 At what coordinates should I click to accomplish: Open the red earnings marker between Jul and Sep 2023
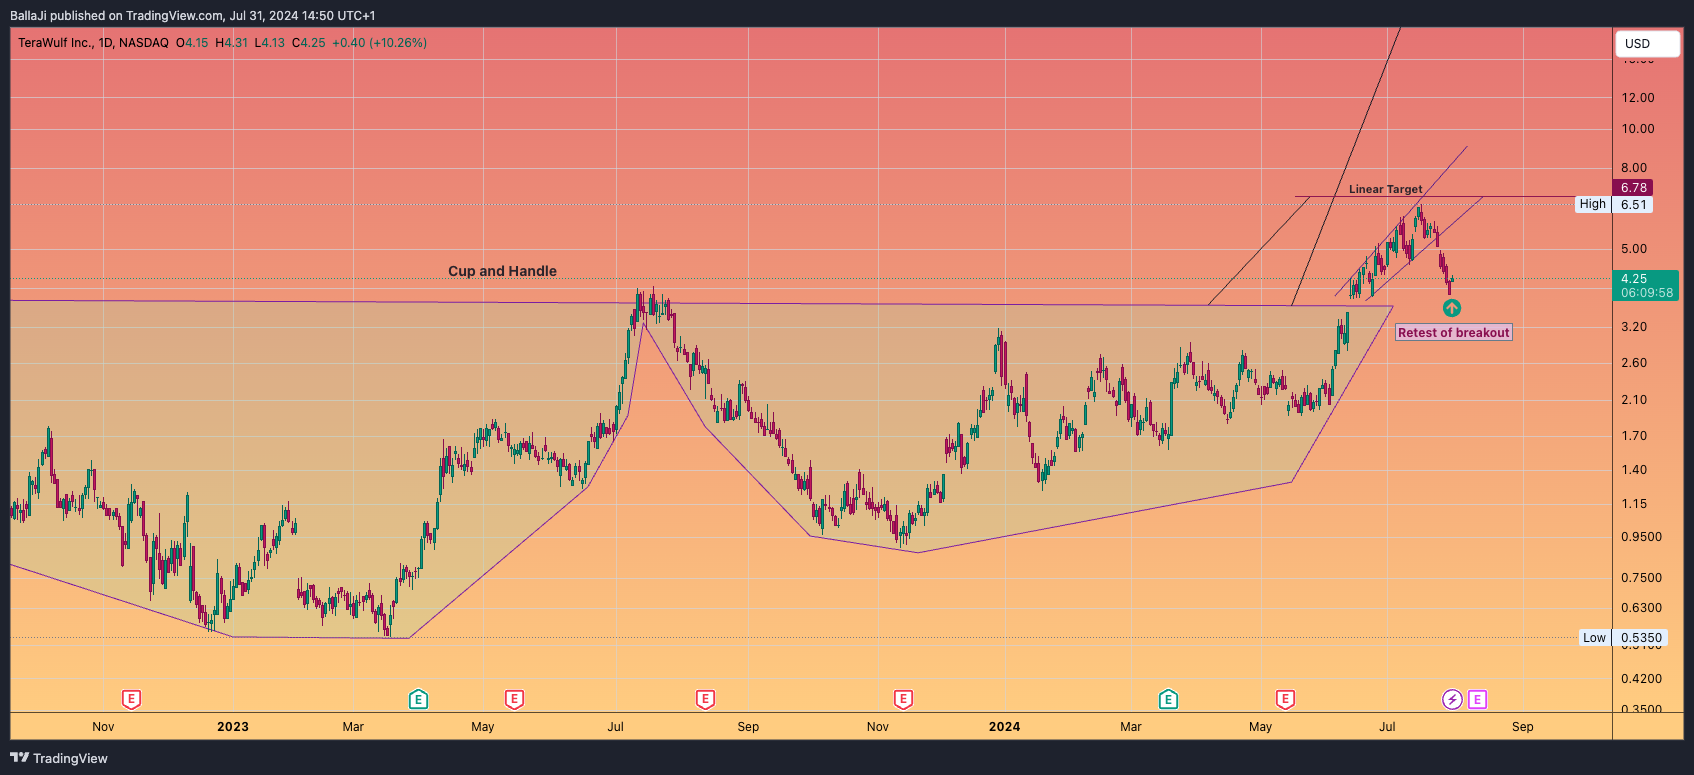(705, 700)
